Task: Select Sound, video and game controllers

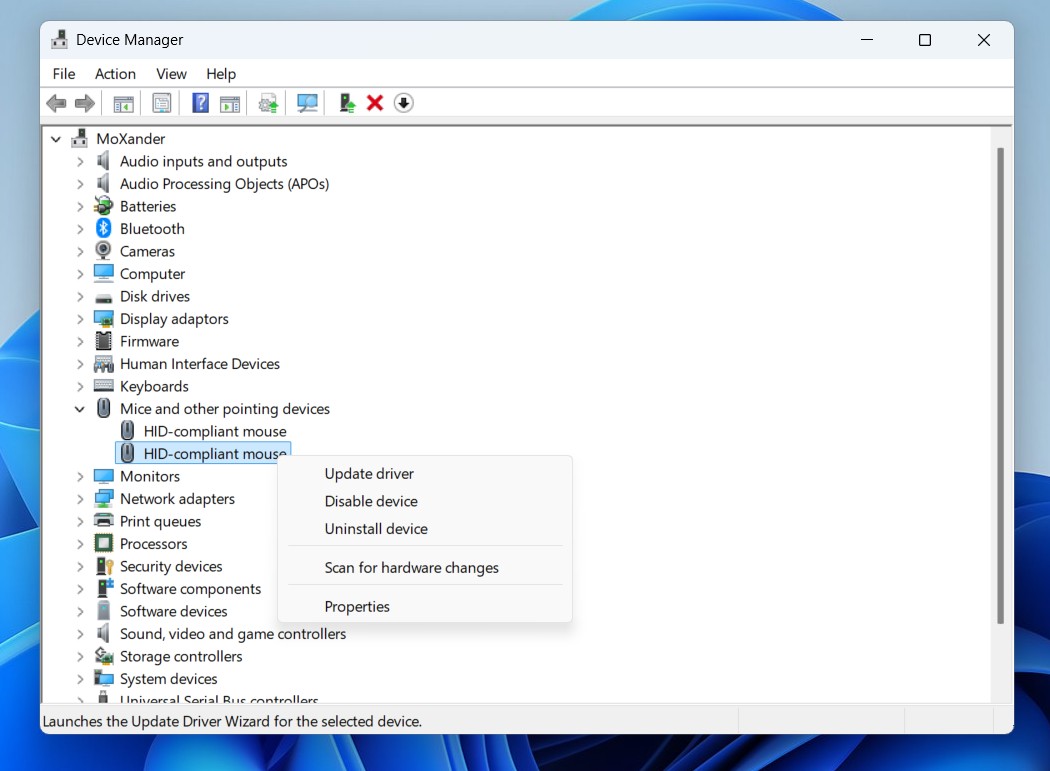Action: [x=233, y=634]
